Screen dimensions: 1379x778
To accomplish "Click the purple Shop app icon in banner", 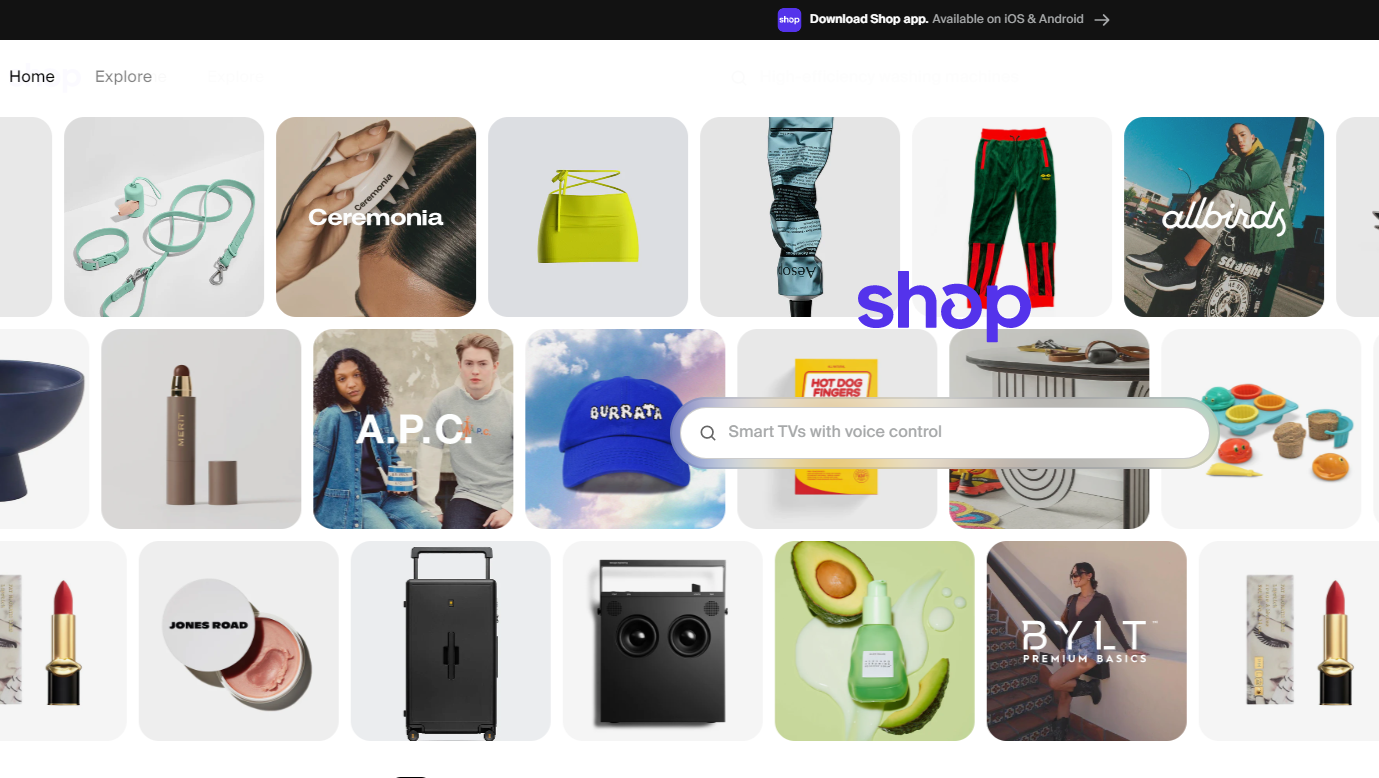I will 789,20.
